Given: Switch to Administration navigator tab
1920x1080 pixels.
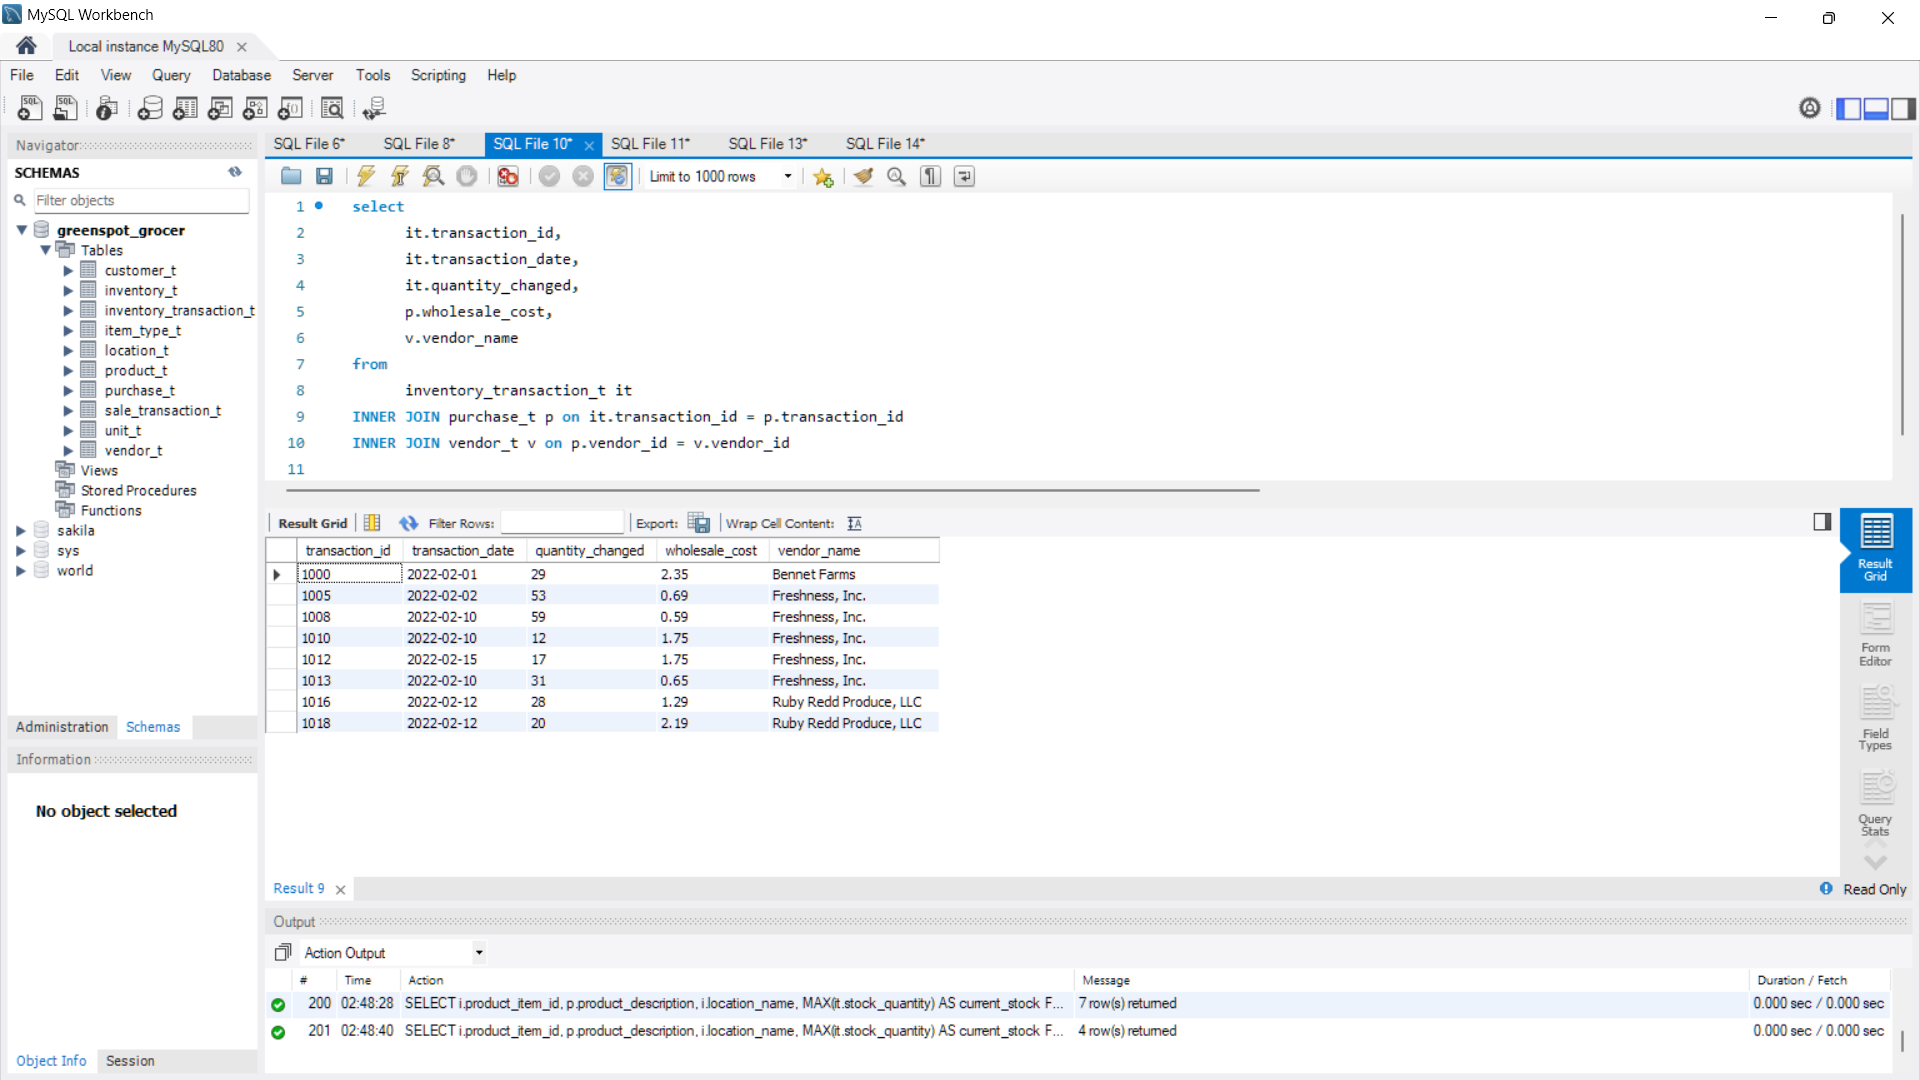Looking at the screenshot, I should click(x=62, y=727).
